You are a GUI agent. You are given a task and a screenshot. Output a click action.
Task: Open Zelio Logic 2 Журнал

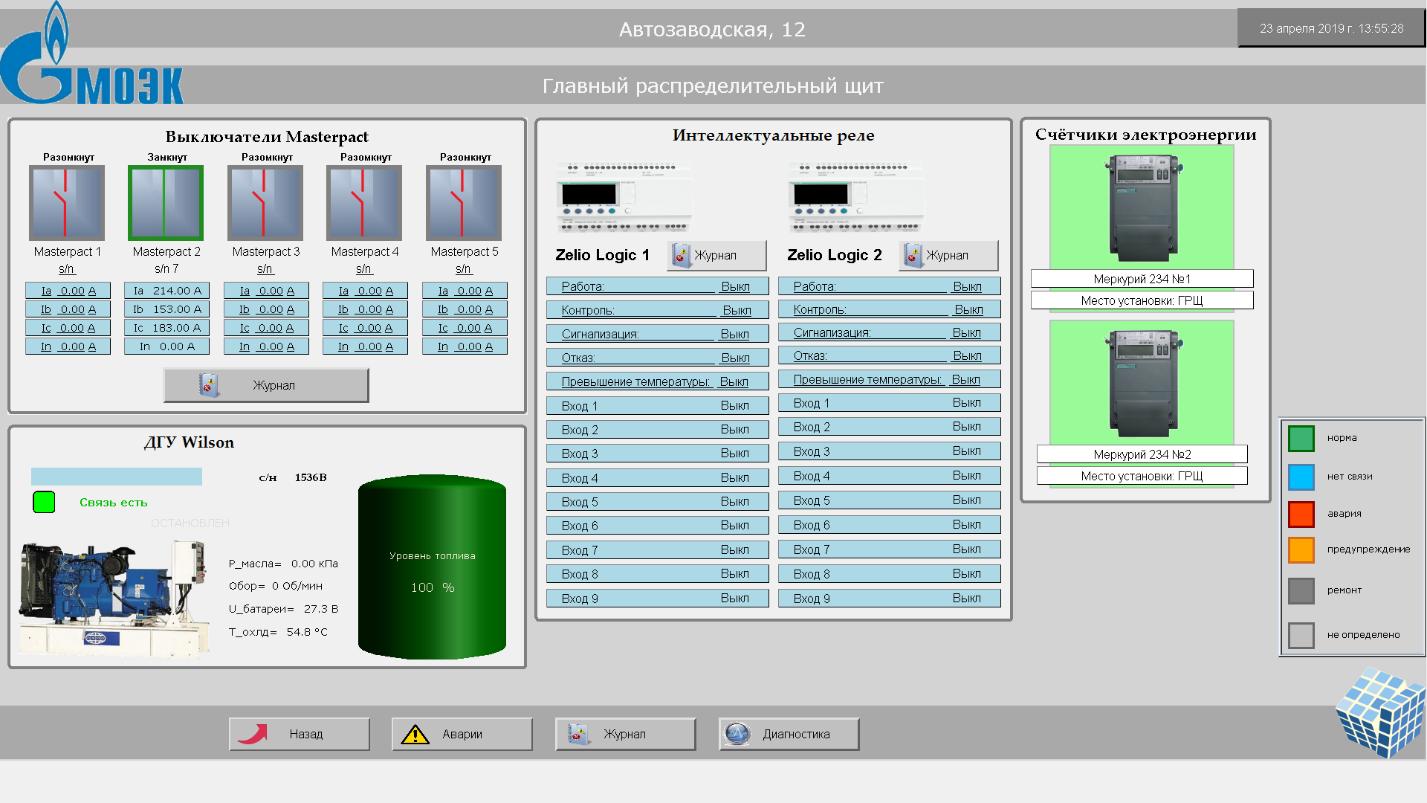[948, 255]
